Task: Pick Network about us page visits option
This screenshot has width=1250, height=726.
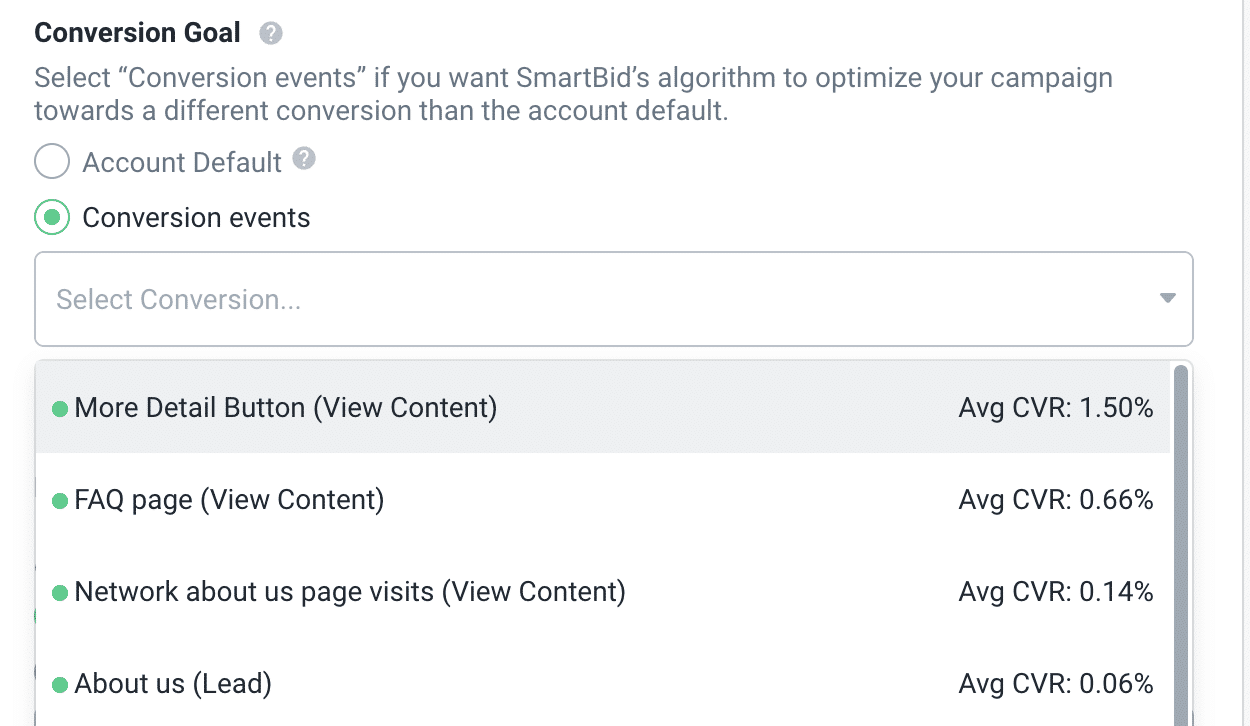Action: point(350,592)
